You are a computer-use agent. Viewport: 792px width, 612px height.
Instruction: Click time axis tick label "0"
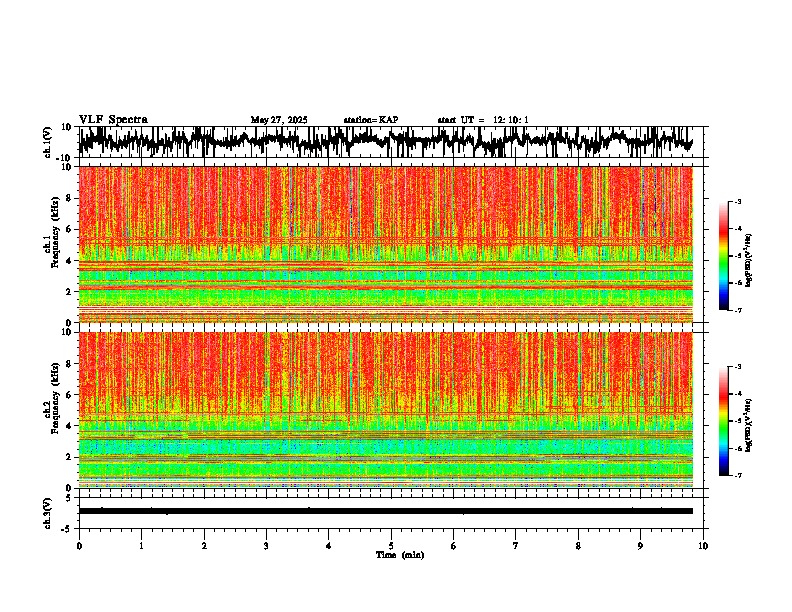(x=79, y=546)
